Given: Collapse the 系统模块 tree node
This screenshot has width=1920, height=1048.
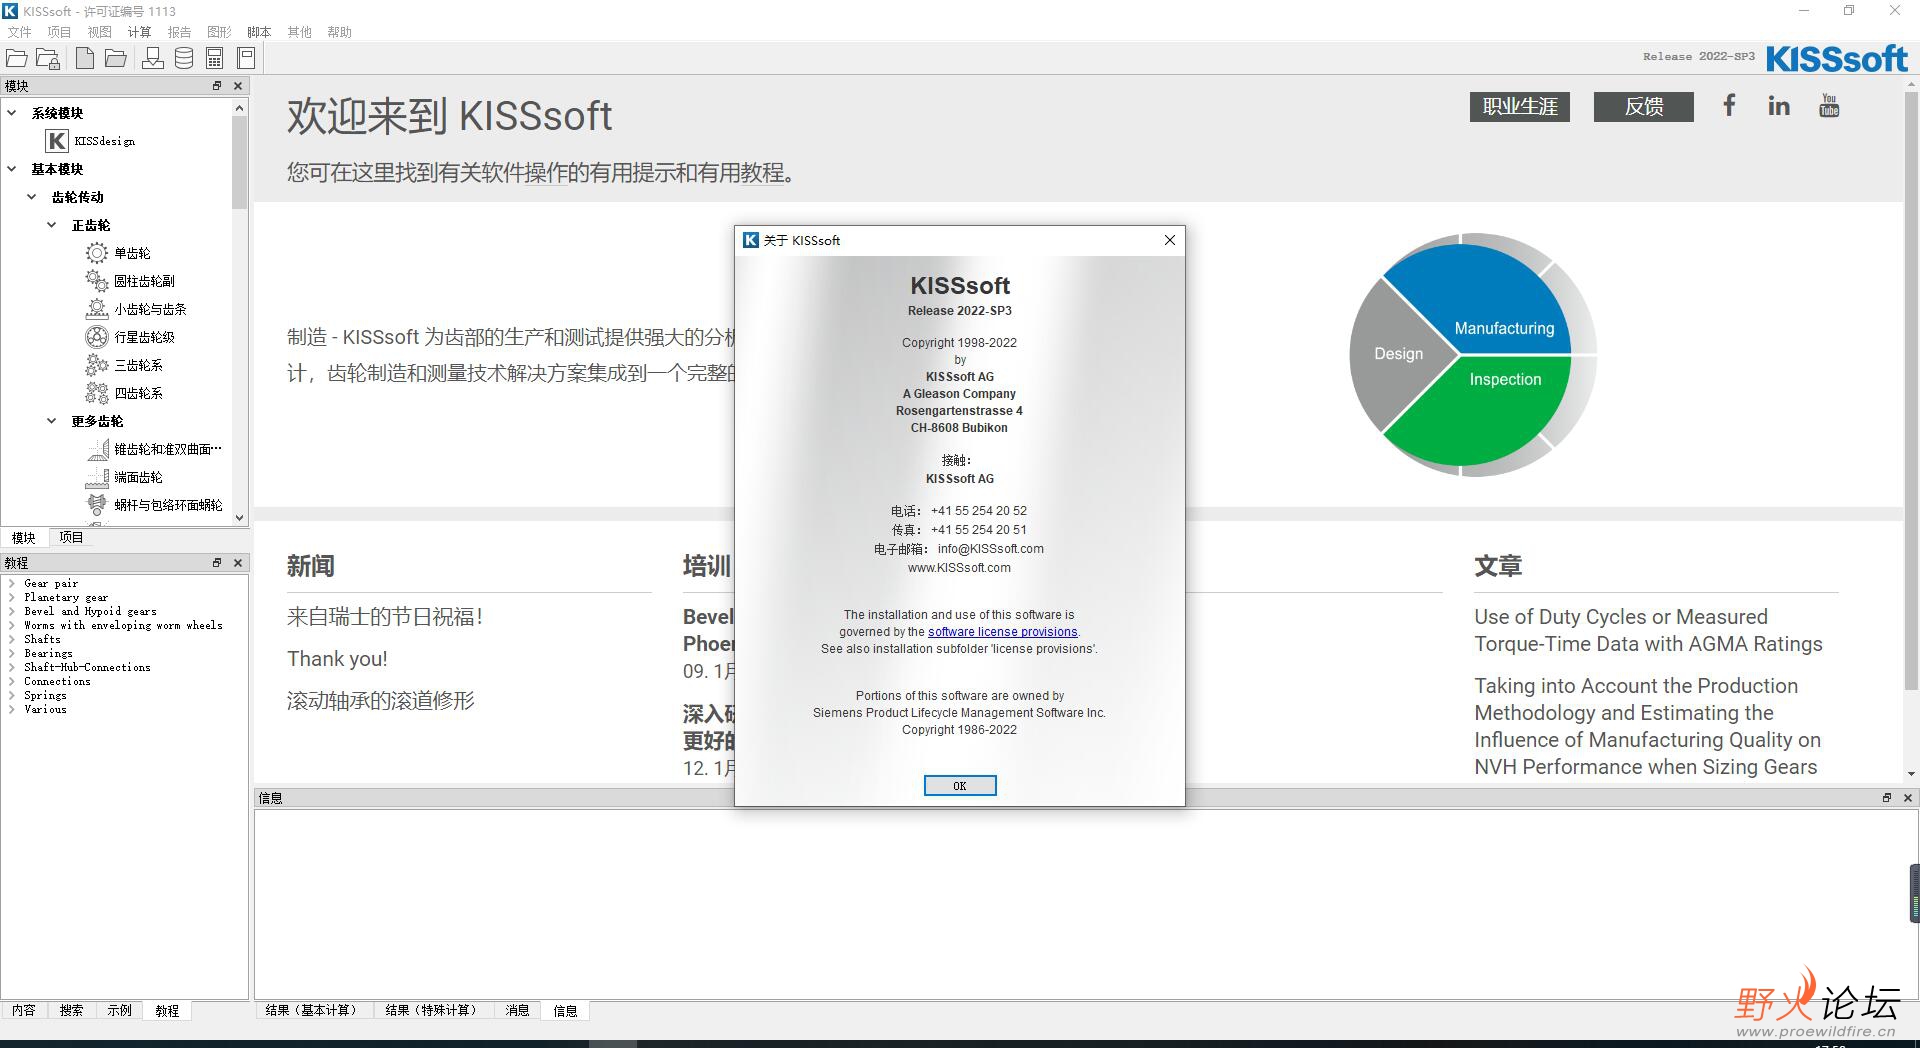Looking at the screenshot, I should click(x=12, y=113).
